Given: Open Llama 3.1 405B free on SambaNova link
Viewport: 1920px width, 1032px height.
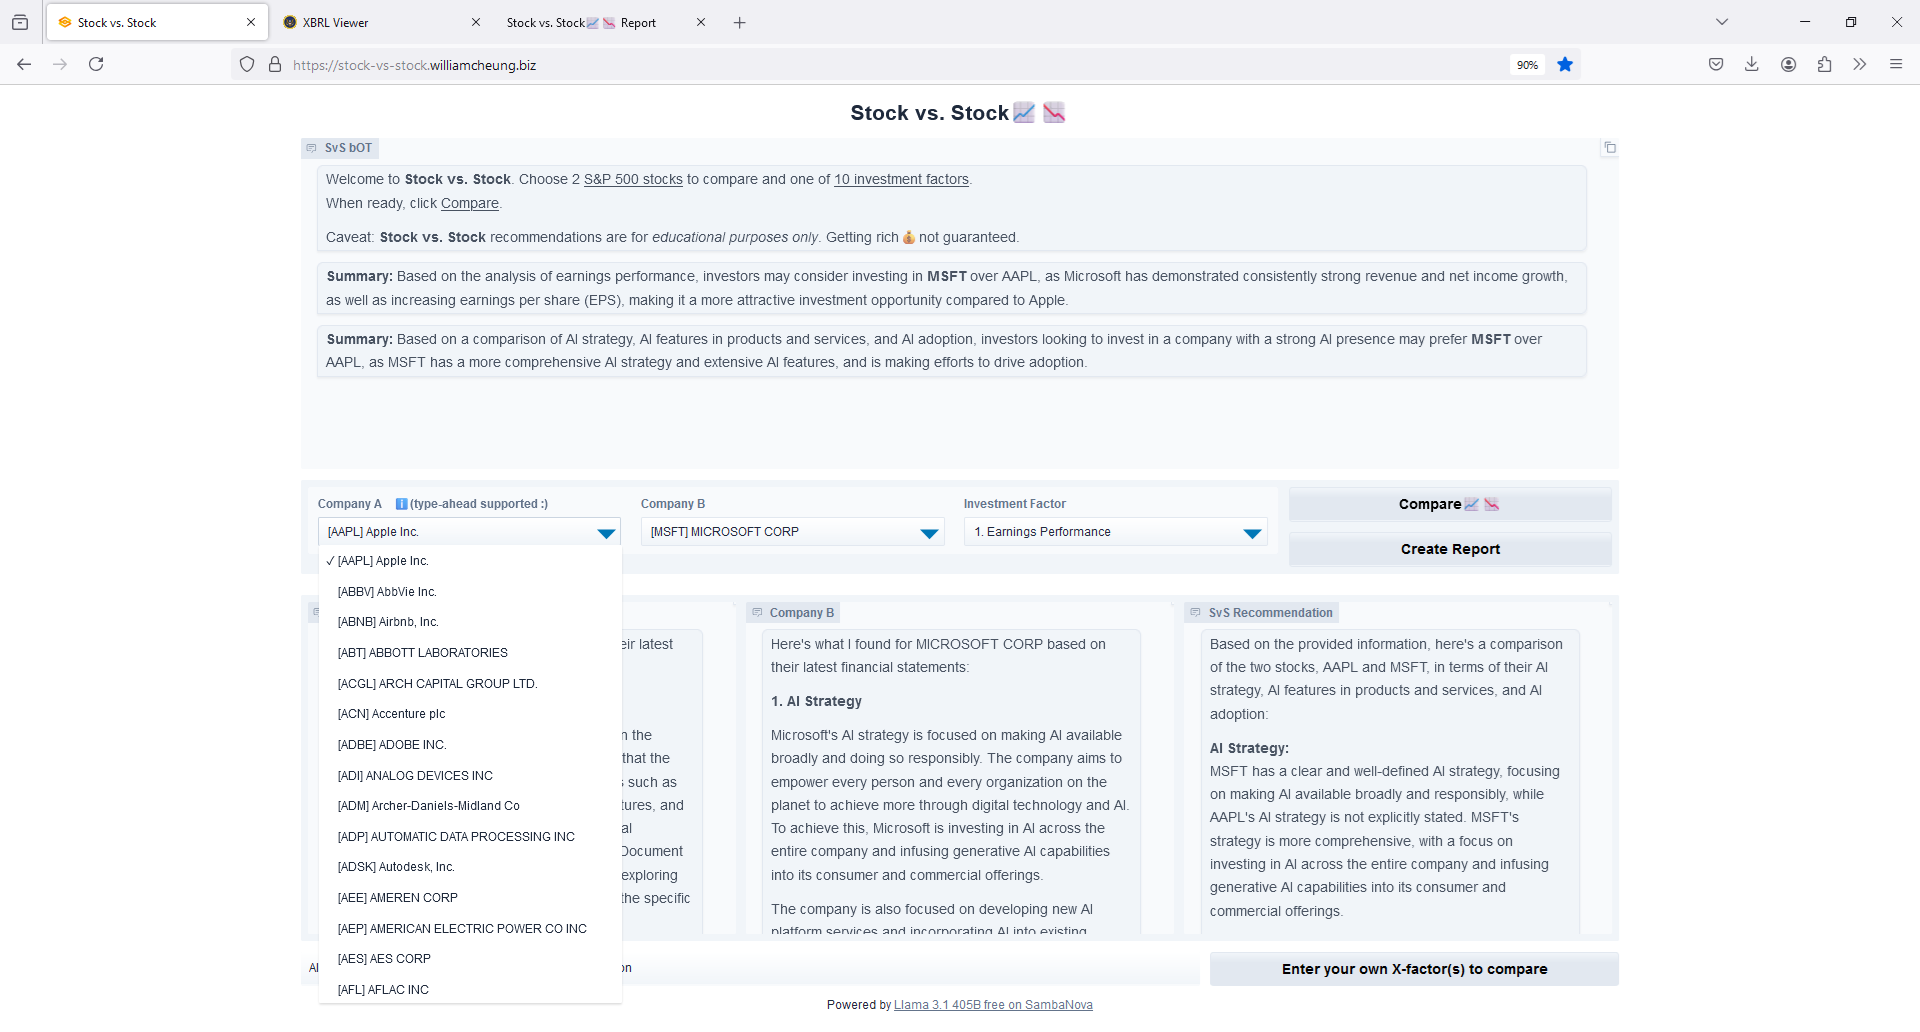Looking at the screenshot, I should coord(993,1005).
